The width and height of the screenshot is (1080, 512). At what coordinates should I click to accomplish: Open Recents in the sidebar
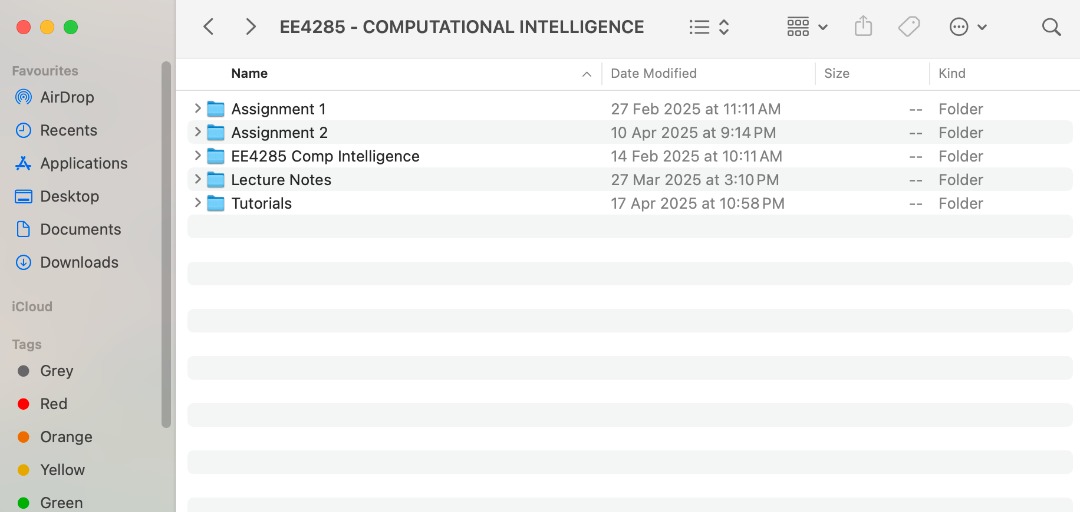click(x=68, y=130)
